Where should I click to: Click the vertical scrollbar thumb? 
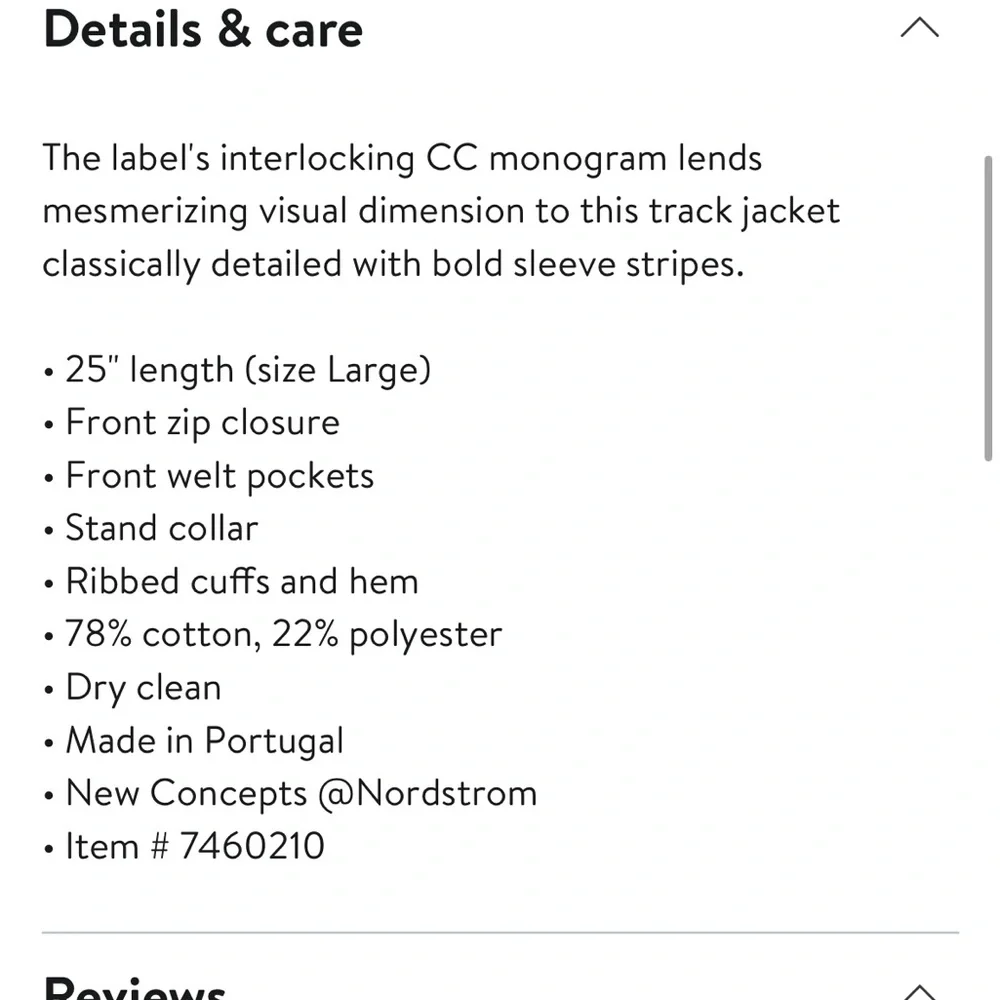(x=988, y=308)
